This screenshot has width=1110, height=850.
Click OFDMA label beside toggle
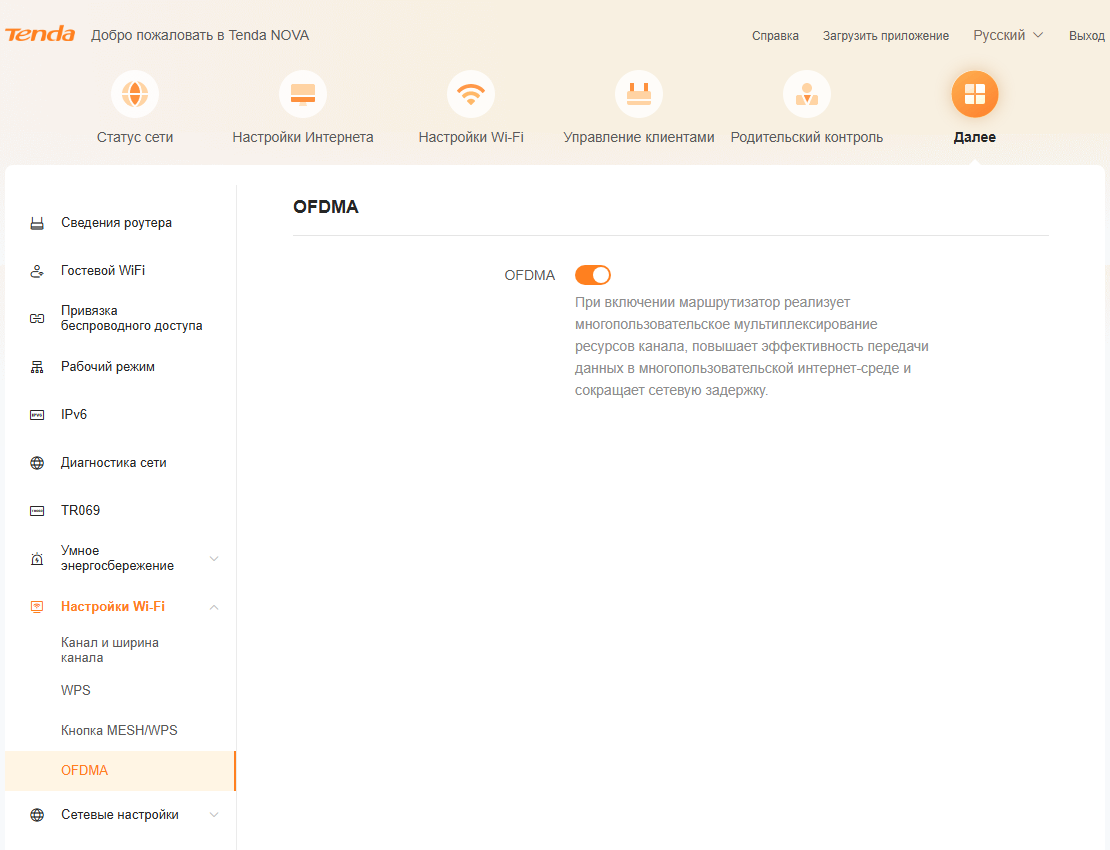(x=530, y=275)
